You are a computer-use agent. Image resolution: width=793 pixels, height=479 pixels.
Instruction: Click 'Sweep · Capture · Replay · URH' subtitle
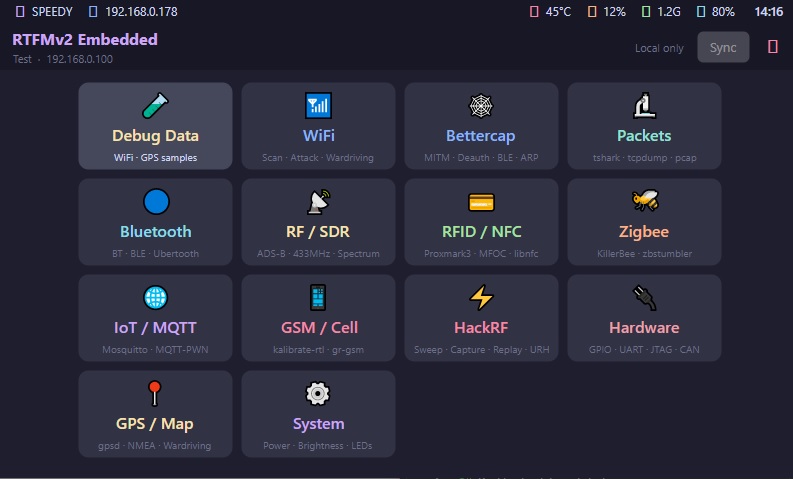point(481,350)
